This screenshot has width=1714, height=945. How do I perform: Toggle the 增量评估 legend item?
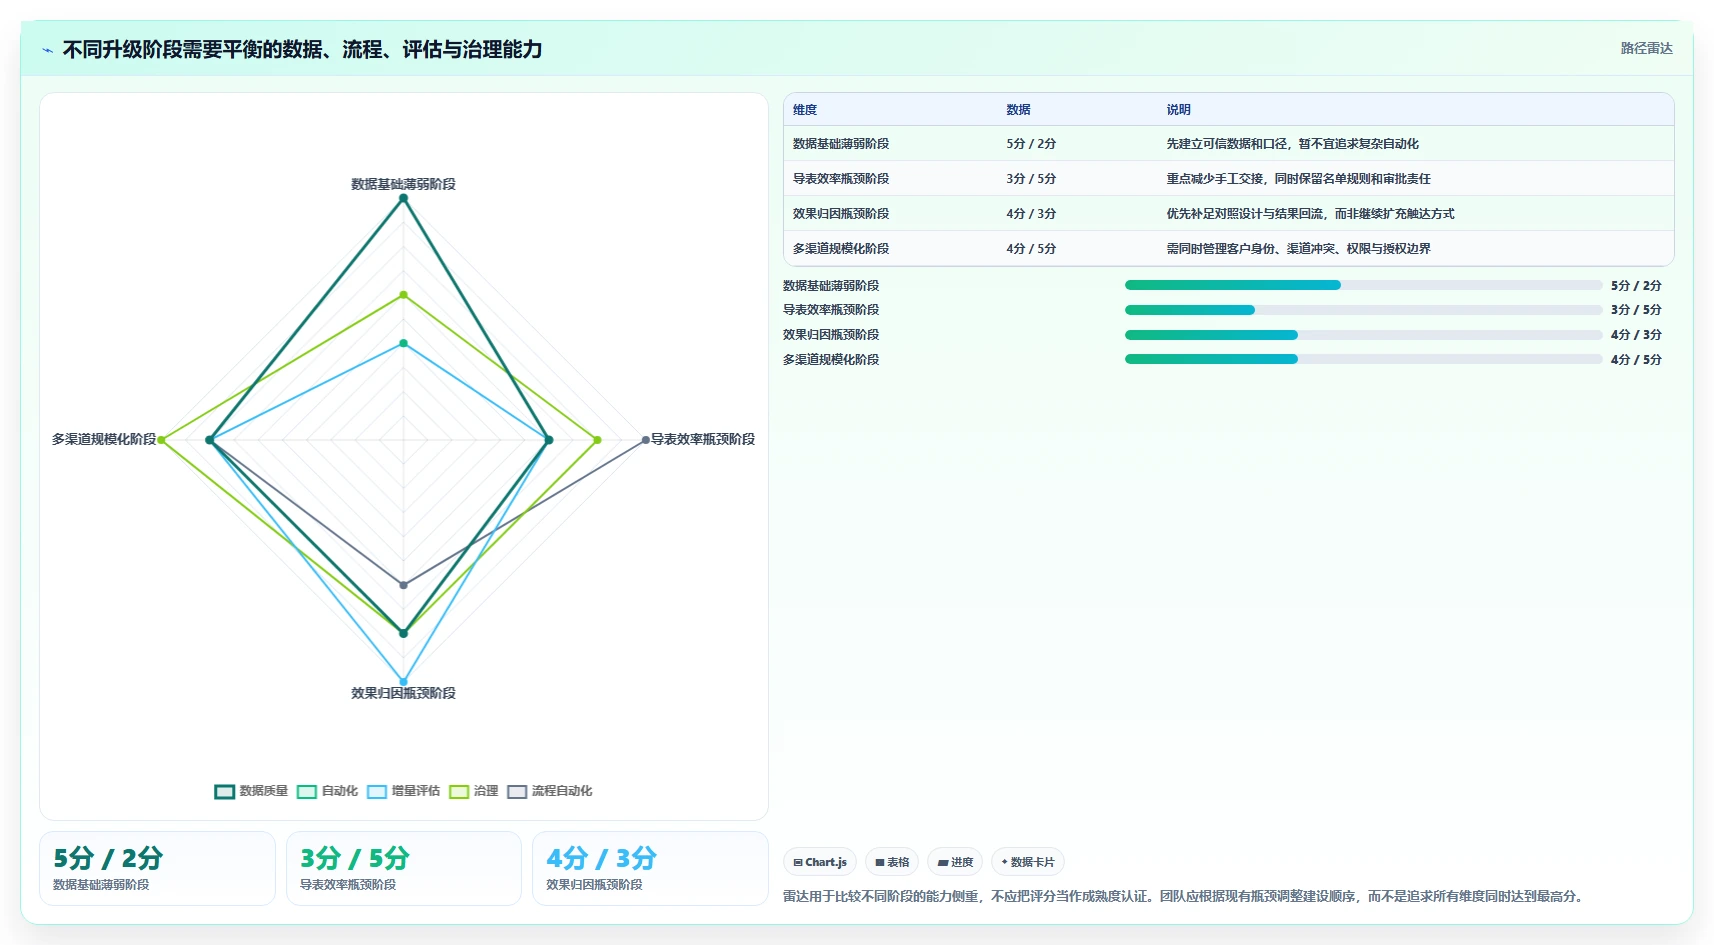point(403,791)
